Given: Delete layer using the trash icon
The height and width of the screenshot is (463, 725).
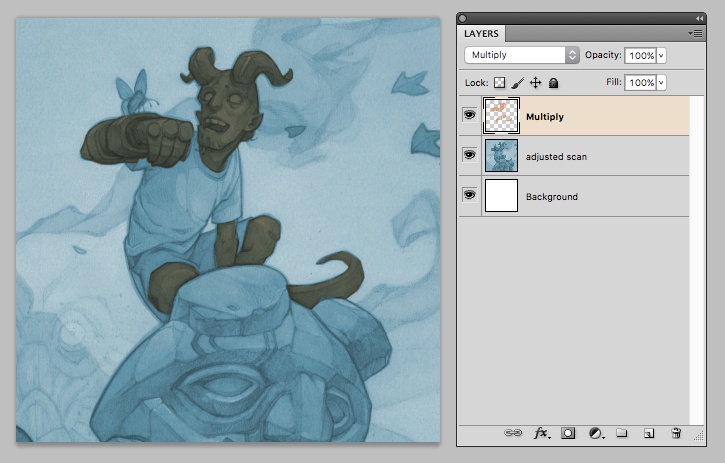Looking at the screenshot, I should point(676,433).
